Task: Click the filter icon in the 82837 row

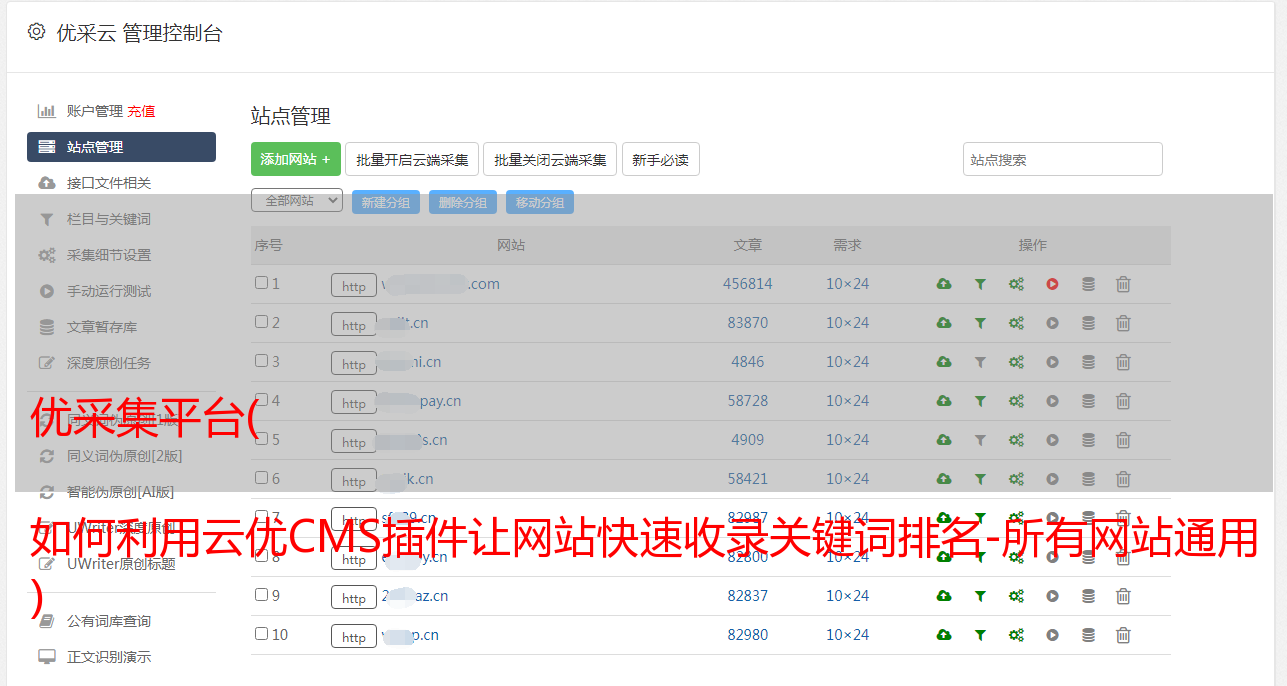Action: pos(980,596)
